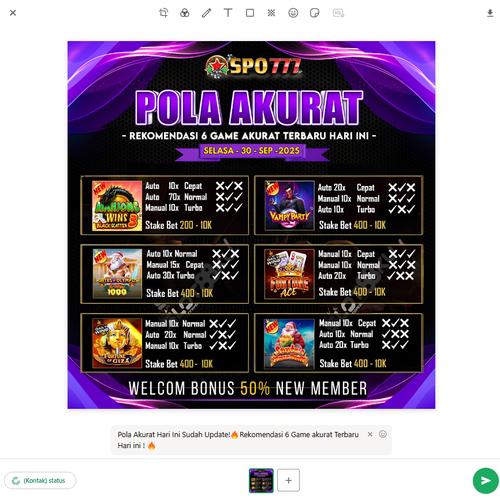Open the color filters tool
This screenshot has height=499, width=500.
pos(185,13)
